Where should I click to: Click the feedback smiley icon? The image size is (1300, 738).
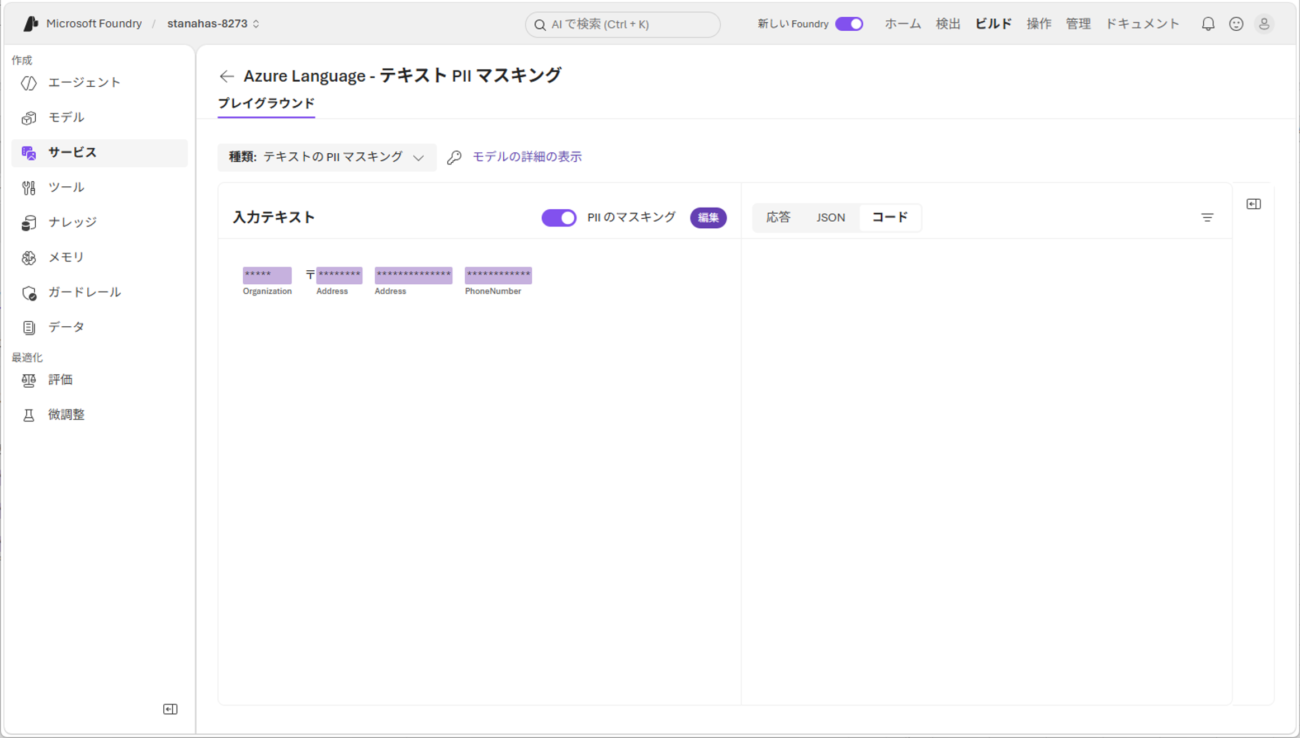click(1236, 24)
